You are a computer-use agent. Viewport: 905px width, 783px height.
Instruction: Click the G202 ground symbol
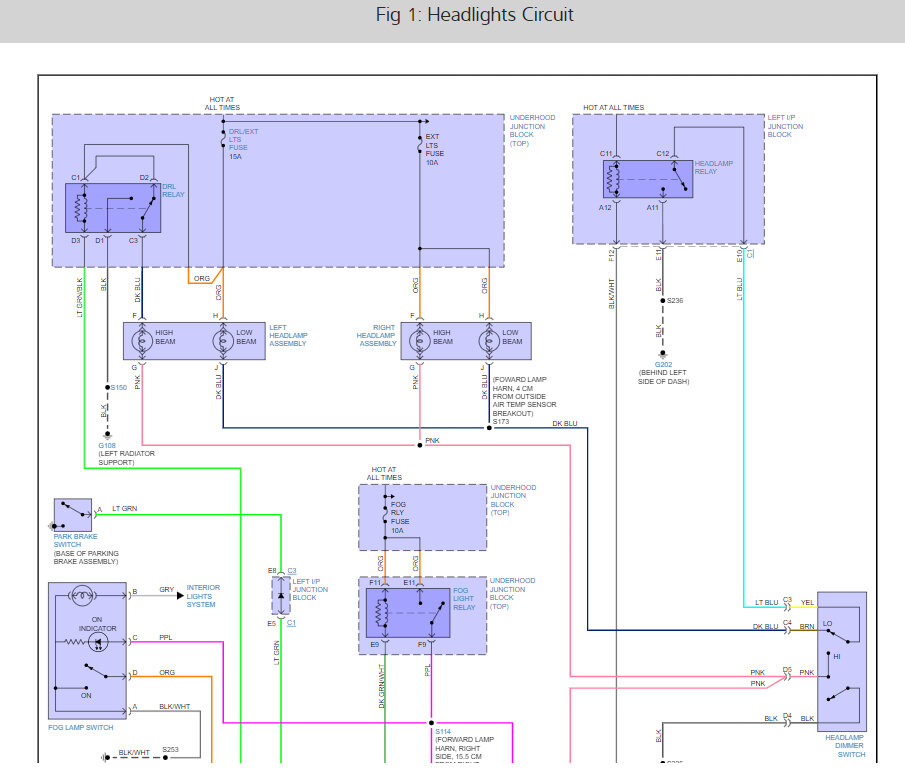[x=663, y=353]
